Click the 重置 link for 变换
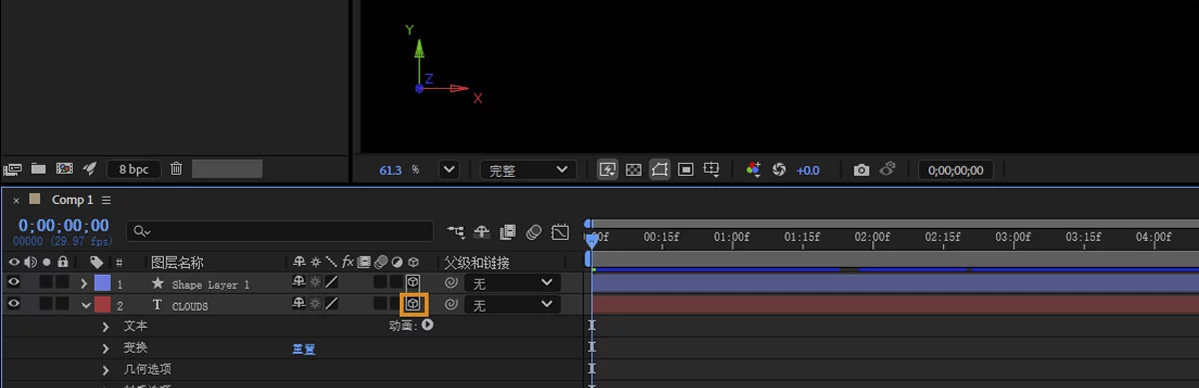Screen dimensions: 1199x388 pos(304,349)
